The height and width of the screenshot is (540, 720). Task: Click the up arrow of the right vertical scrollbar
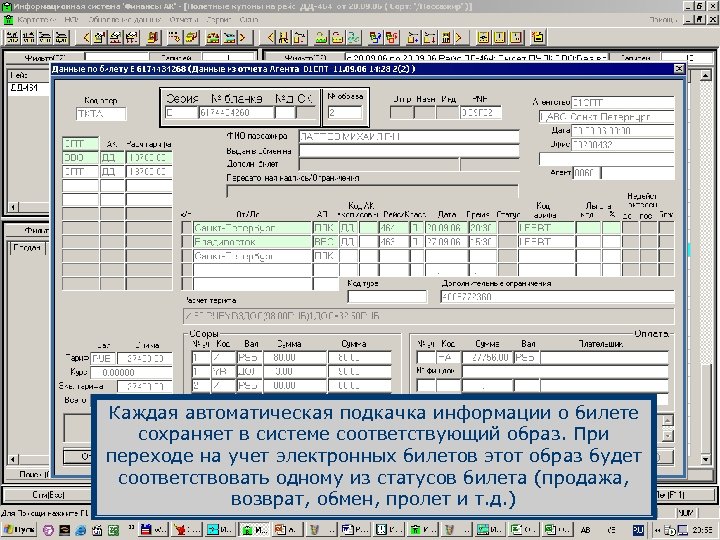[x=706, y=75]
